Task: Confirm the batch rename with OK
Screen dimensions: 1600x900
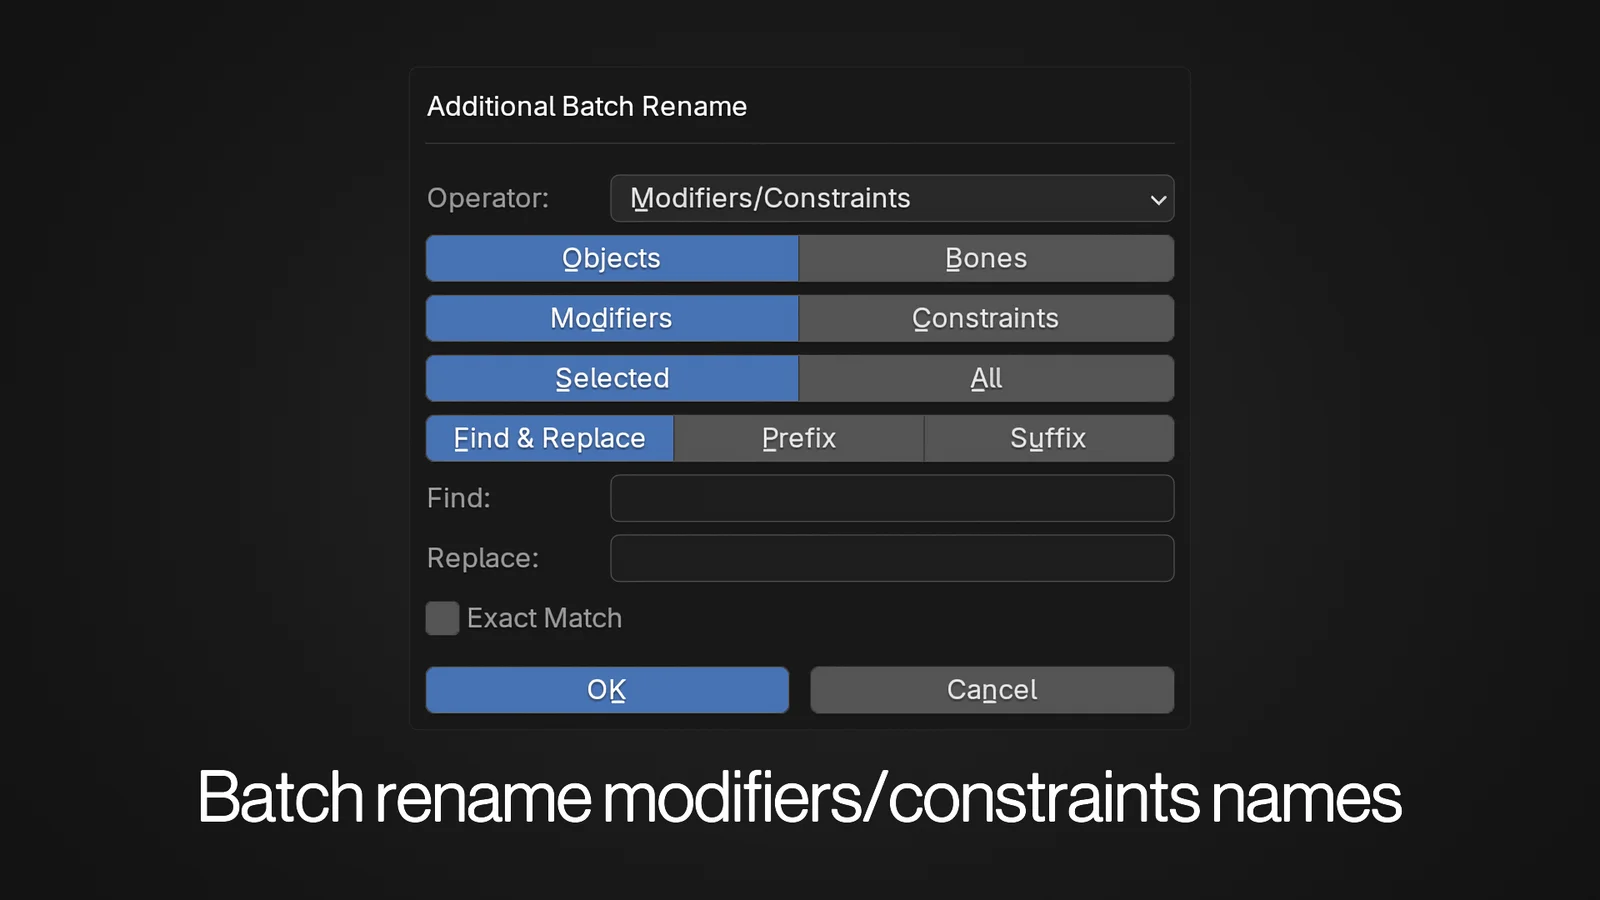Action: point(606,689)
